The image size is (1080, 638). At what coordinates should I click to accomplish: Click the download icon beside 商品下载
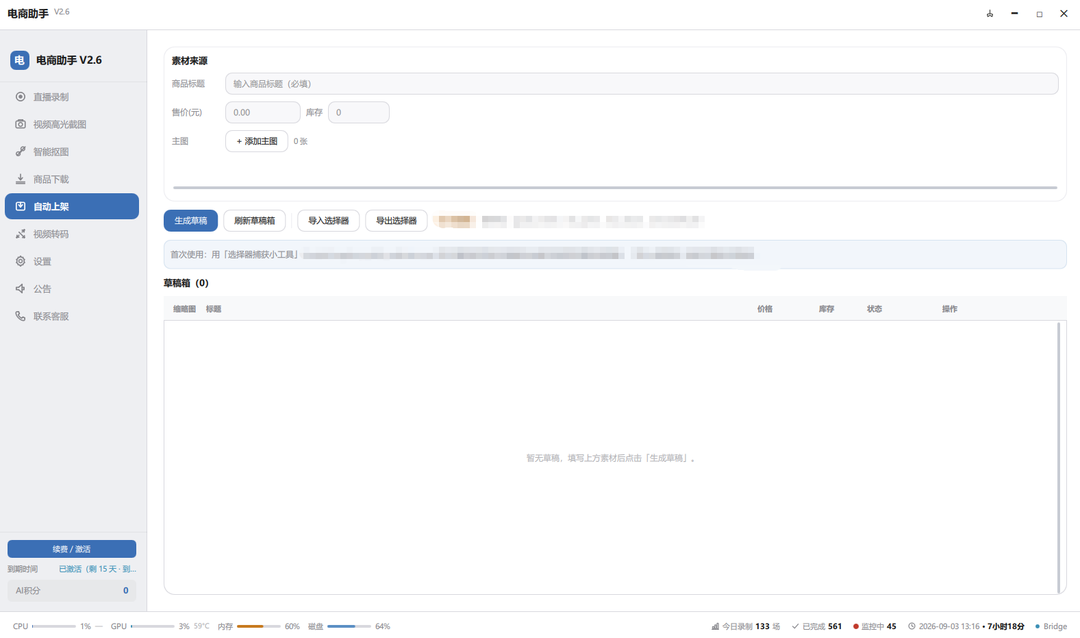point(21,179)
